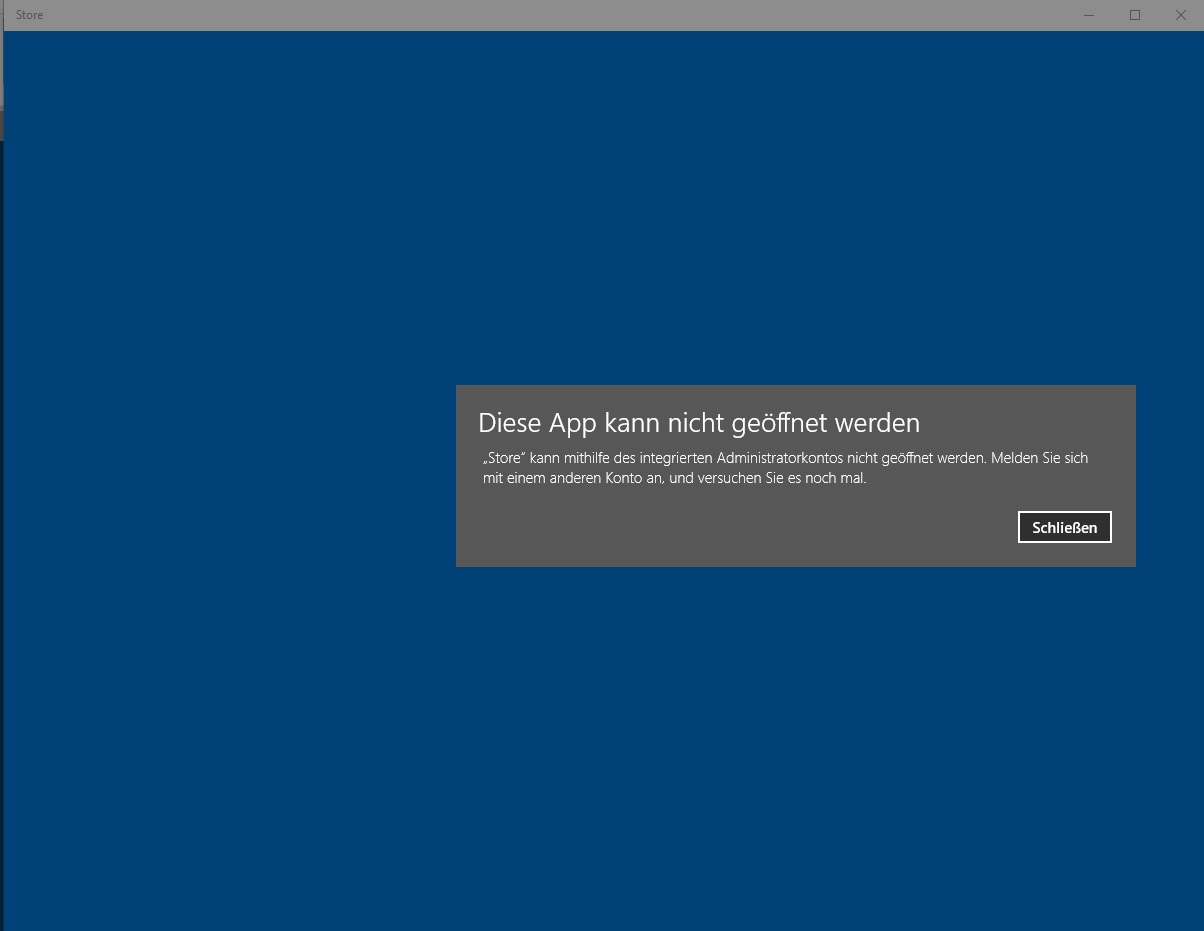
Task: Minimize the Store window
Action: [1089, 15]
